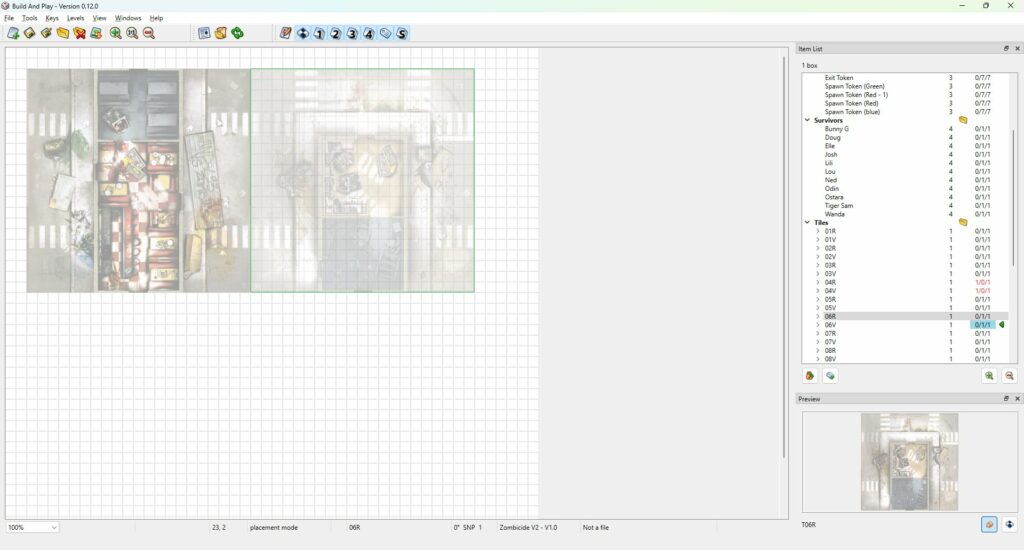
Task: Click the green arrow marker beside 06V
Action: tap(1002, 325)
